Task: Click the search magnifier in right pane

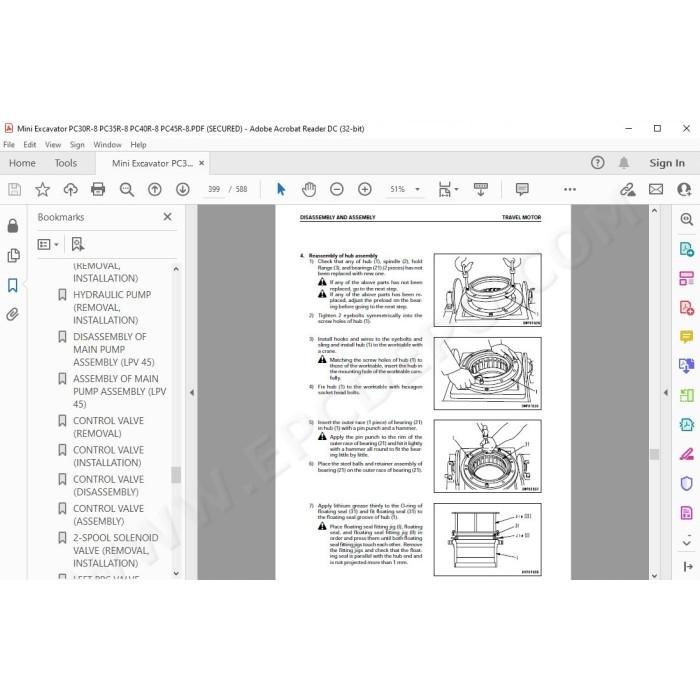Action: (687, 219)
